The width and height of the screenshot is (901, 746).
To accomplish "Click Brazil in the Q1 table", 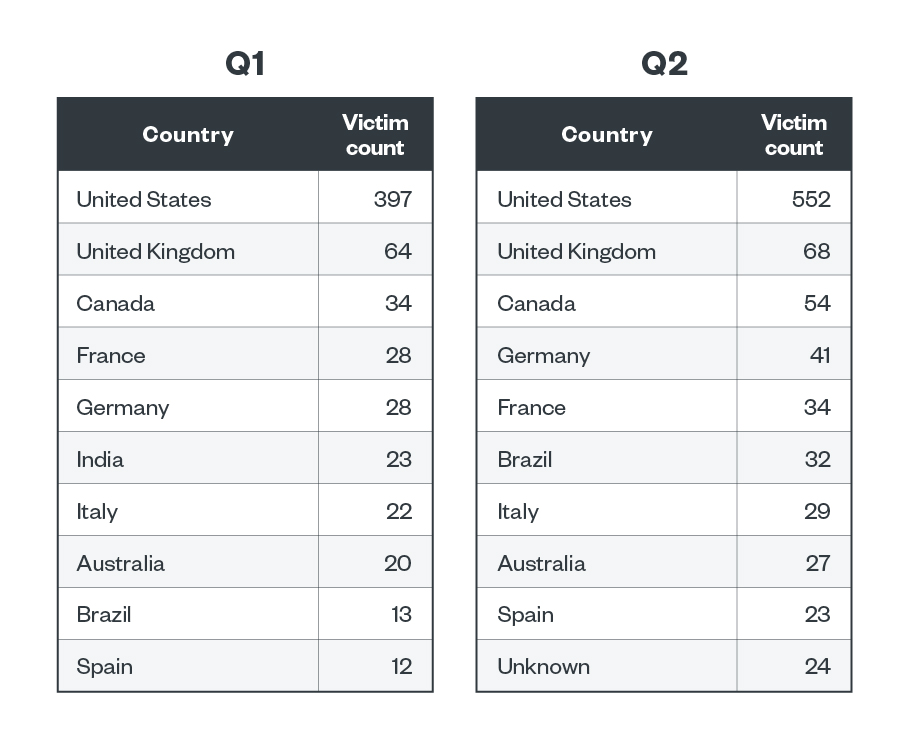I will tap(104, 614).
